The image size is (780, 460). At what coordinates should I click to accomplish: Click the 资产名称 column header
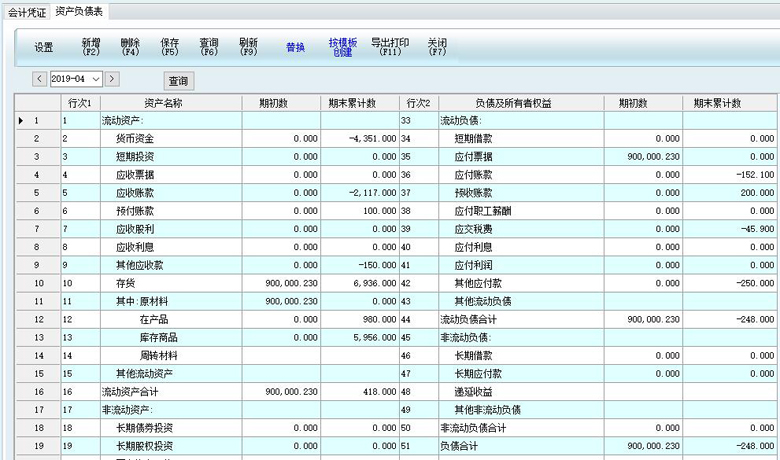pos(163,103)
